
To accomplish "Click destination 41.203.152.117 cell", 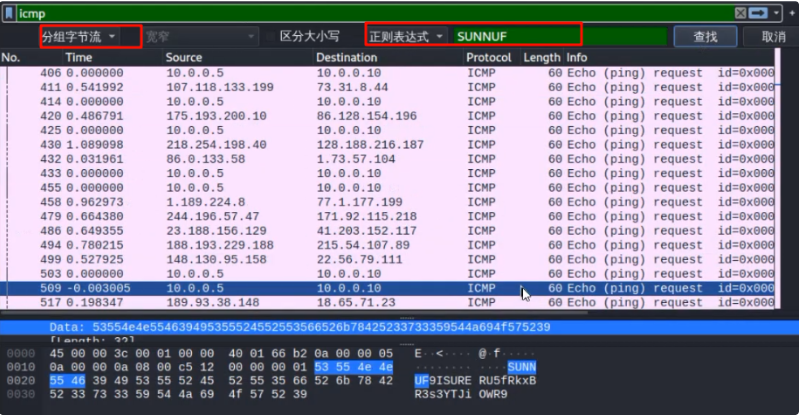I will click(366, 230).
